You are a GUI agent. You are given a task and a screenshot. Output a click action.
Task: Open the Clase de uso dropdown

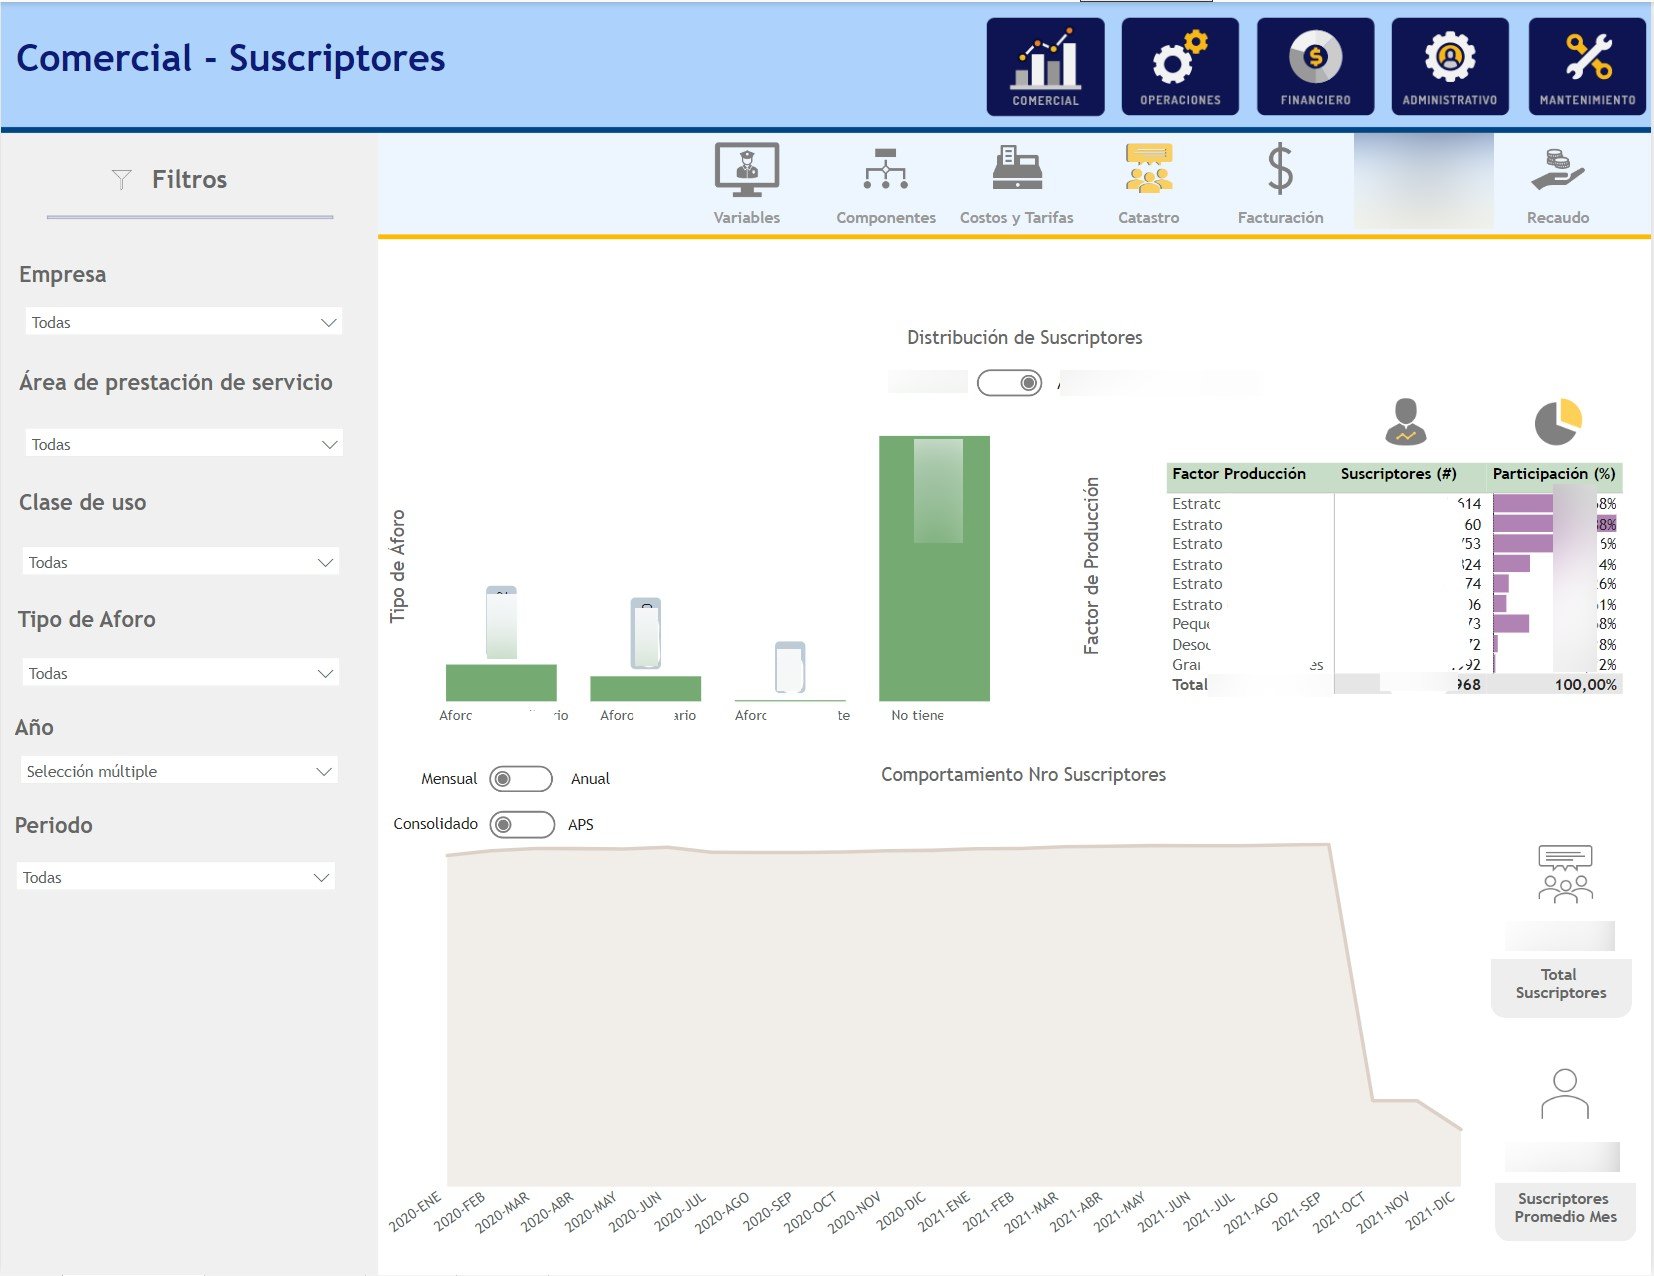(x=180, y=562)
